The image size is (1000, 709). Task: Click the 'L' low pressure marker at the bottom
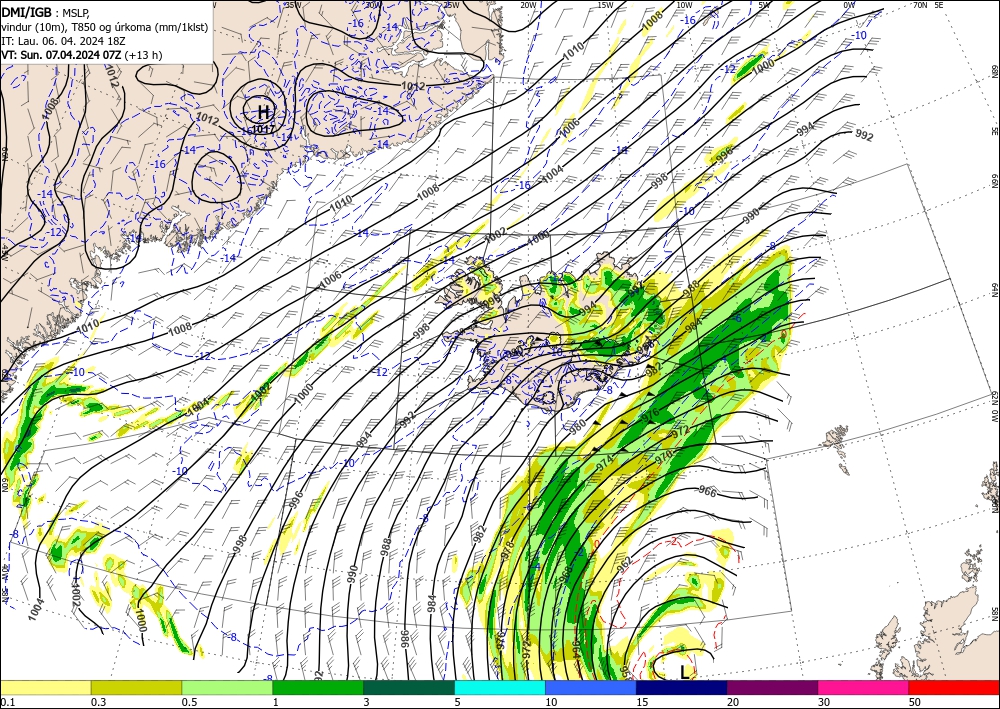click(x=684, y=672)
